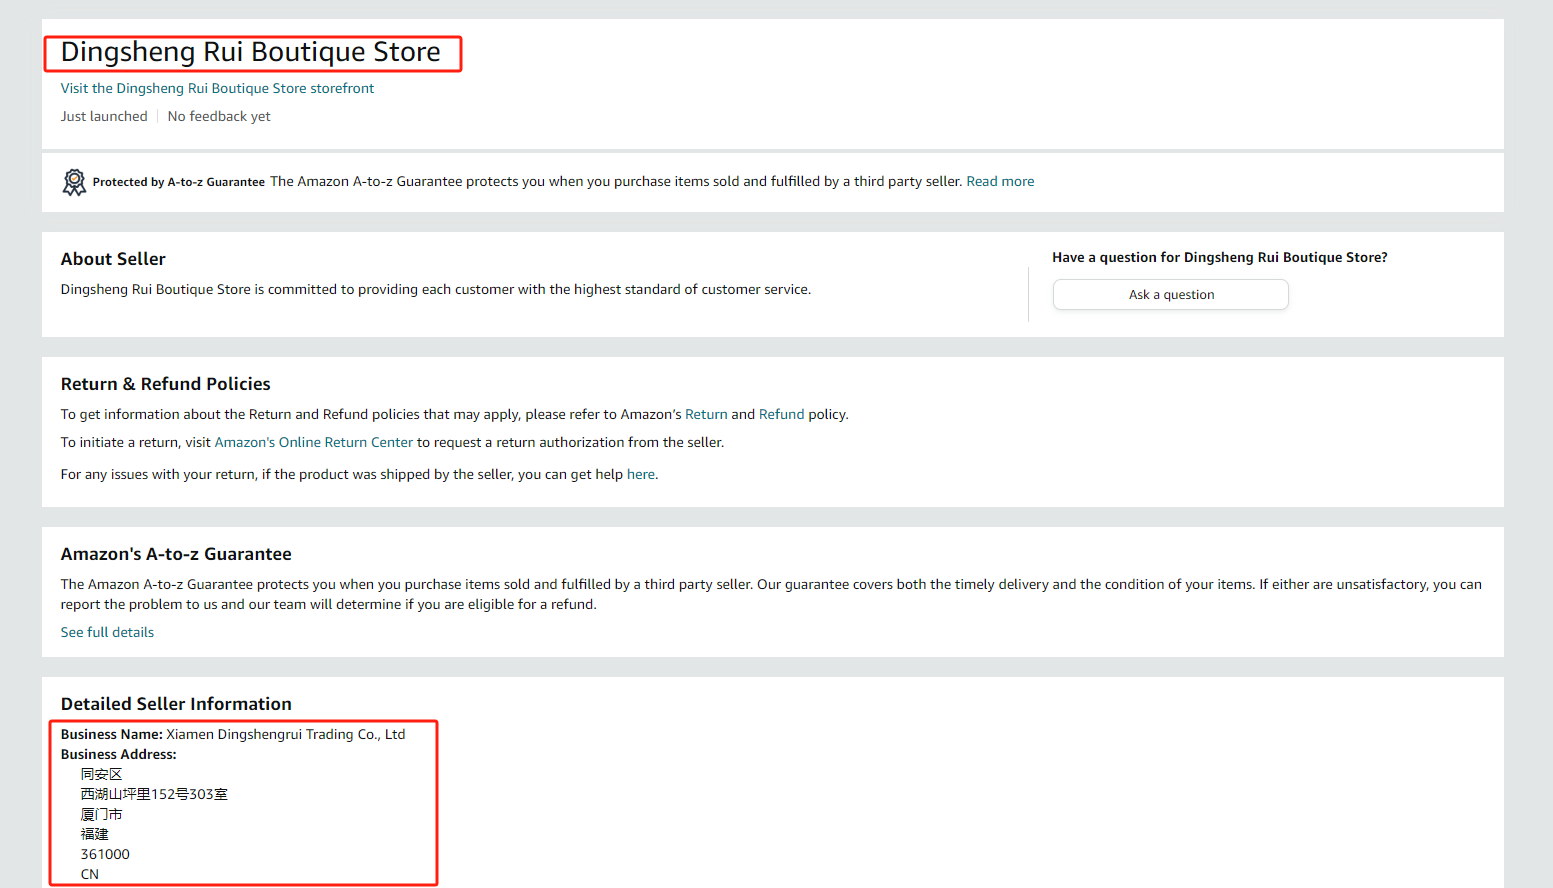Open Amazon's Return policy link
Viewport: 1553px width, 888px height.
(706, 414)
